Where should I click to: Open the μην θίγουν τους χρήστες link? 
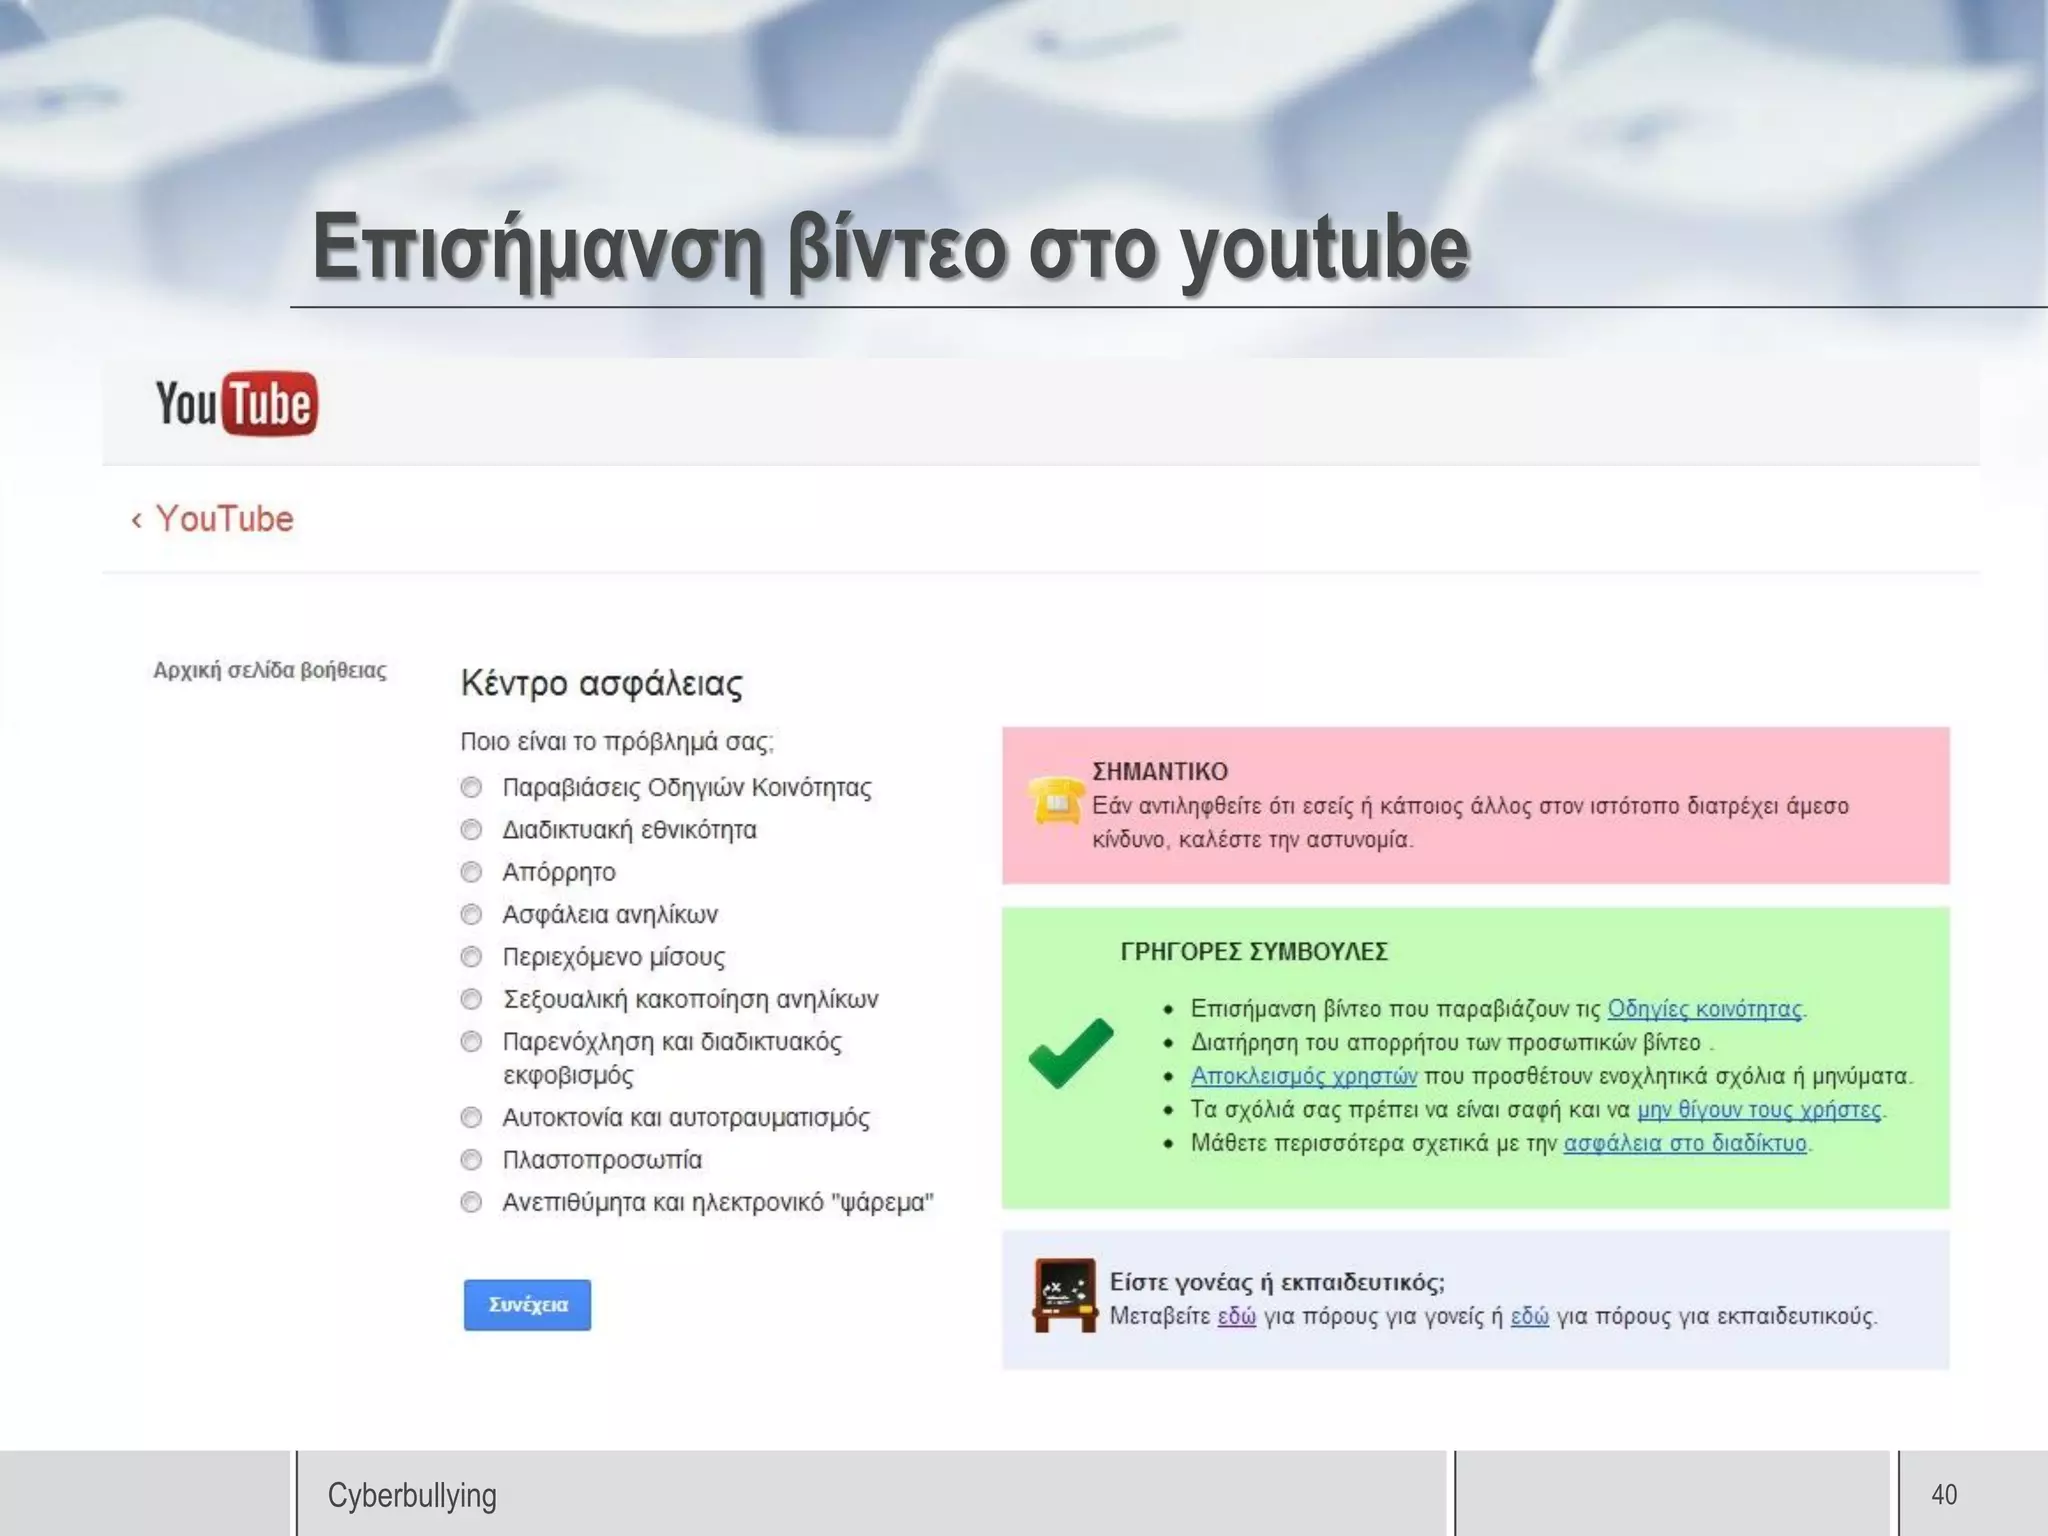tap(1759, 1110)
